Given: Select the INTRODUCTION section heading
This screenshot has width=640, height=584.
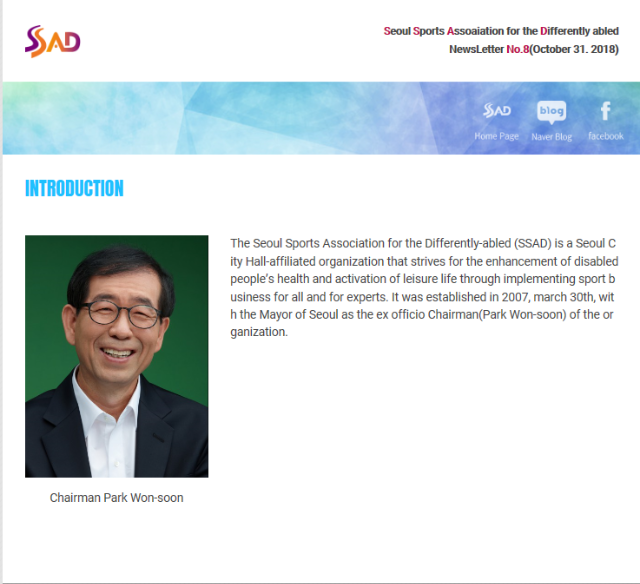Looking at the screenshot, I should [74, 188].
